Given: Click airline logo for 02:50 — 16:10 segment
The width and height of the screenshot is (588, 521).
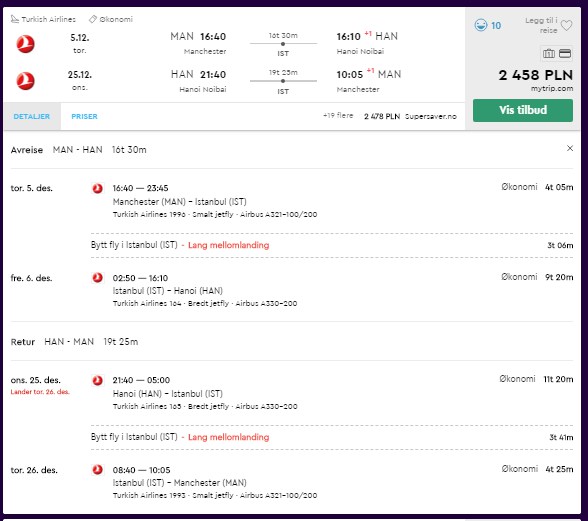Looking at the screenshot, I should tap(98, 278).
